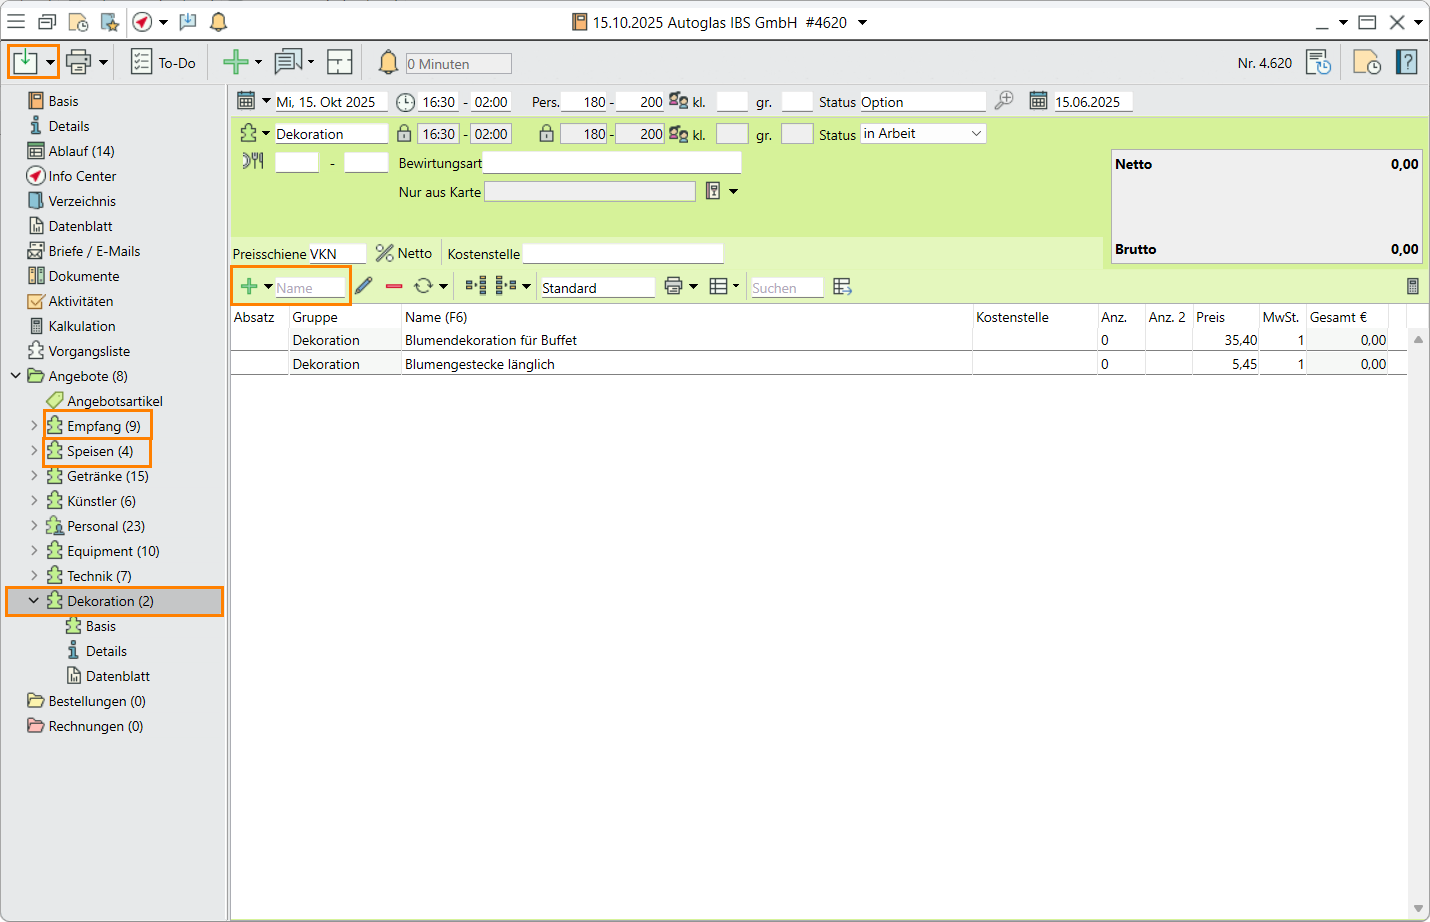Toggle the time lock for Dekoration
The image size is (1430, 922).
pyautogui.click(x=404, y=134)
